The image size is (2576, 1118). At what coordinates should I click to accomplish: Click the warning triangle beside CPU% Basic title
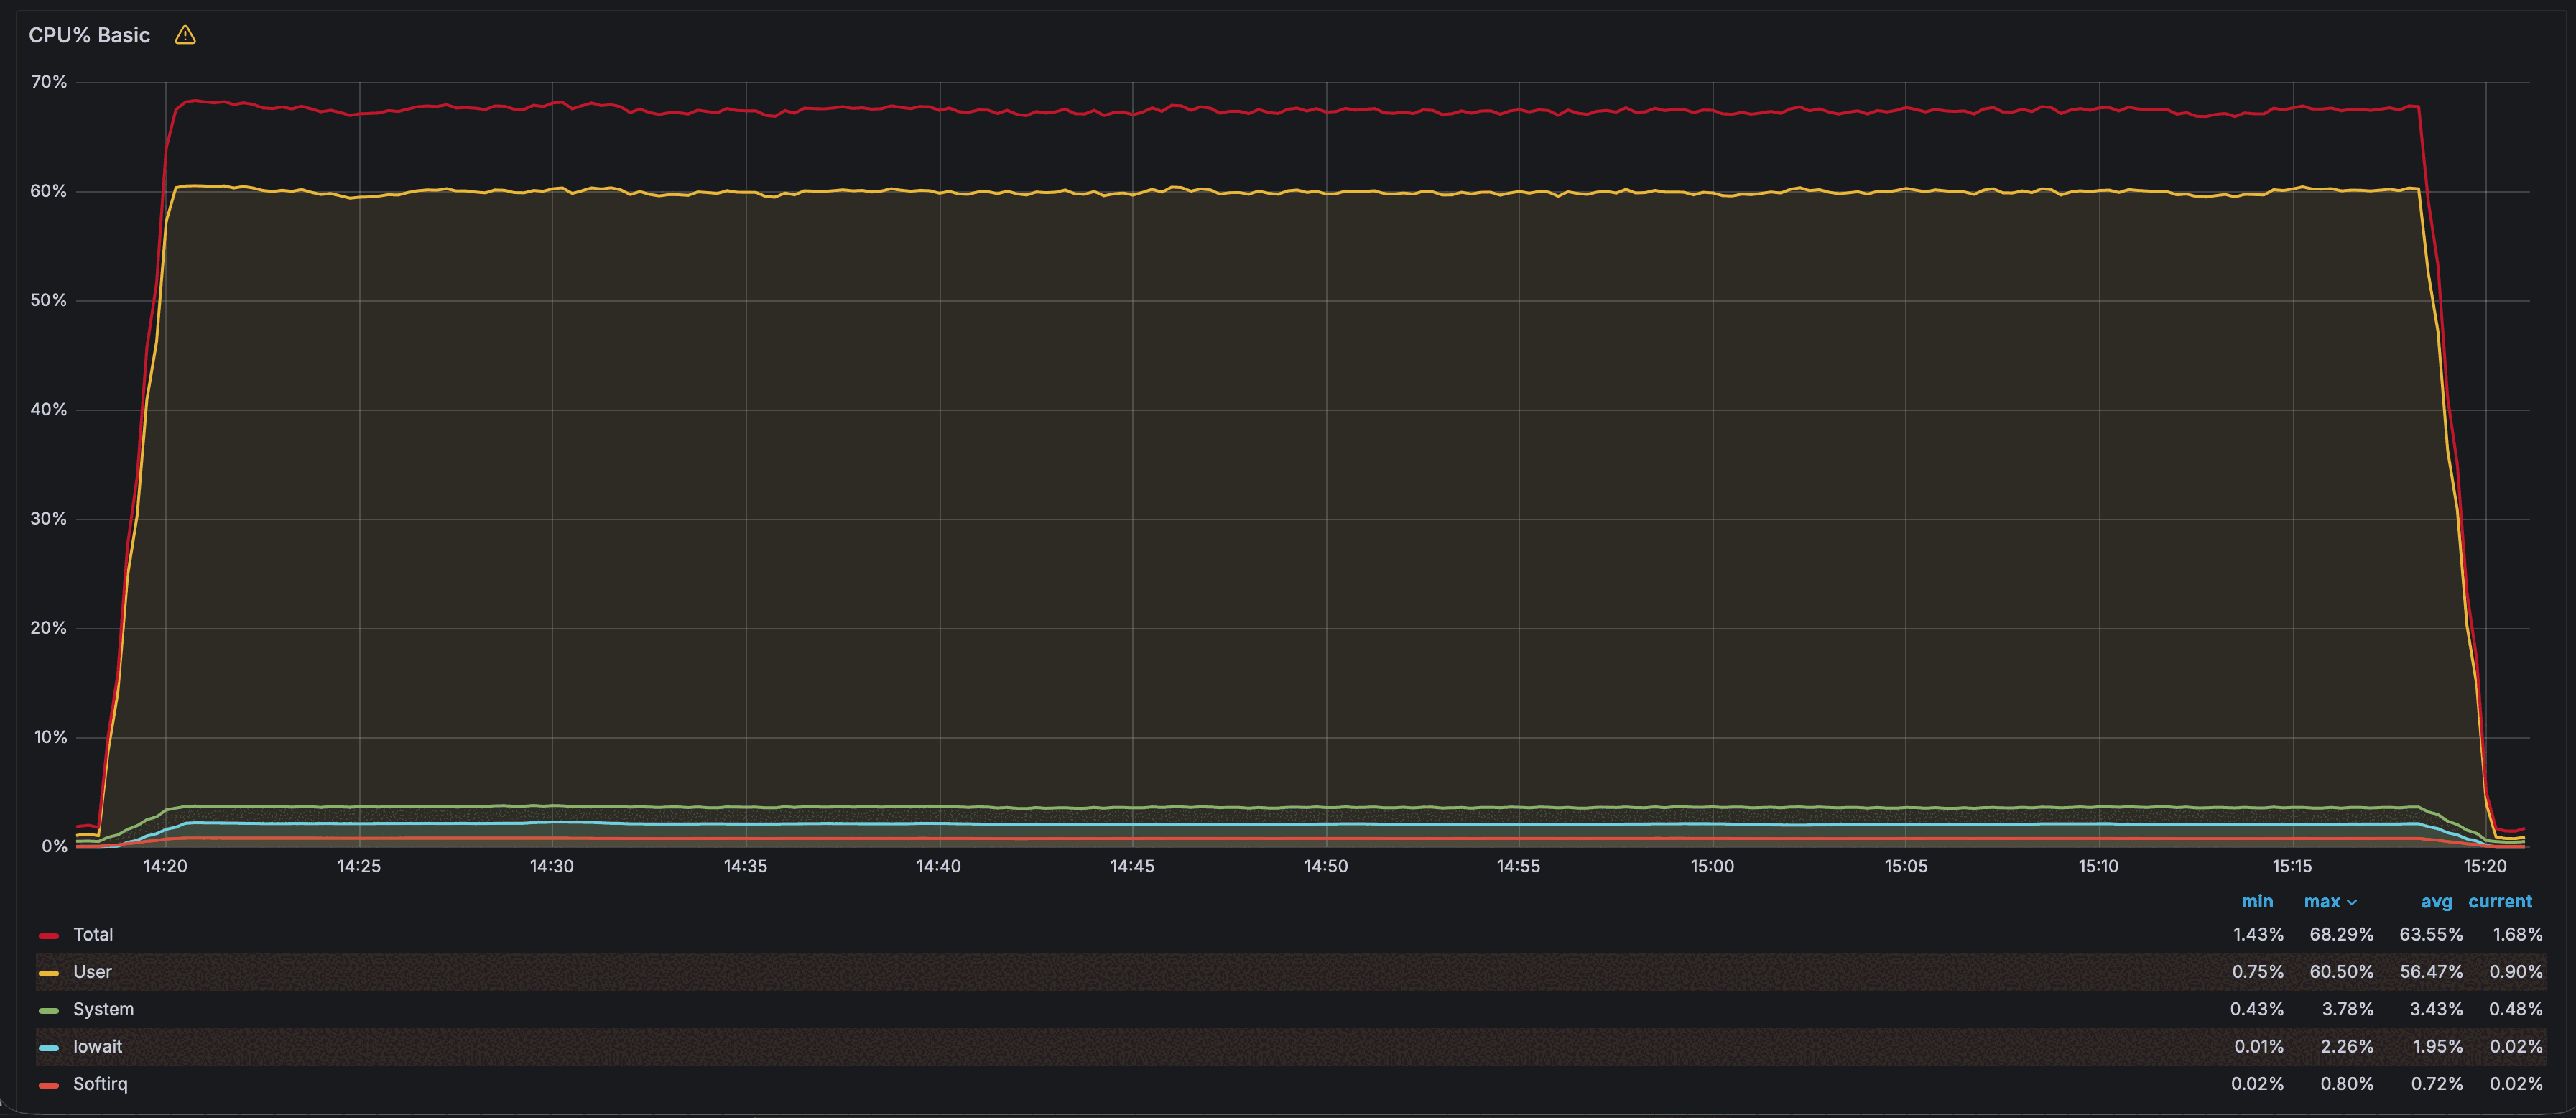click(185, 34)
